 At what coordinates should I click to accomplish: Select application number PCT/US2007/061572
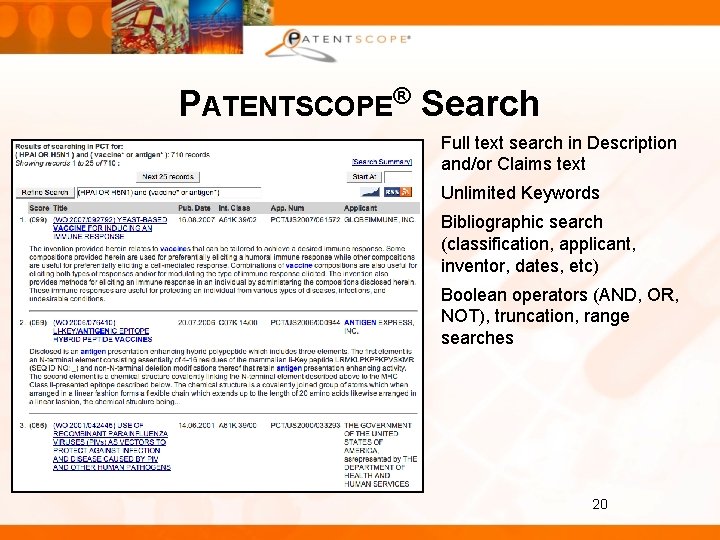pos(305,220)
